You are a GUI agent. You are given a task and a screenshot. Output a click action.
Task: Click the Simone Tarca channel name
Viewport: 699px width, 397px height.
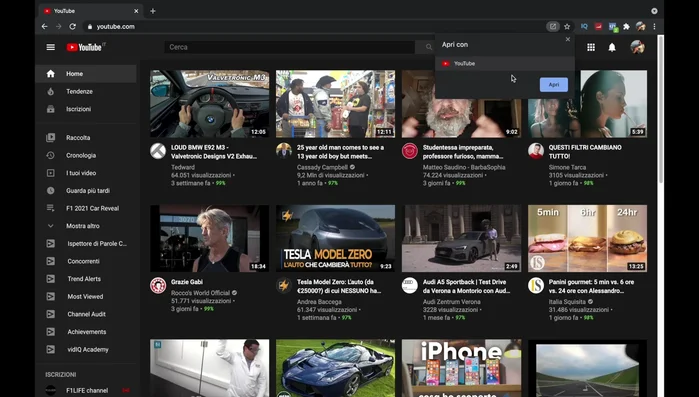click(x=567, y=167)
